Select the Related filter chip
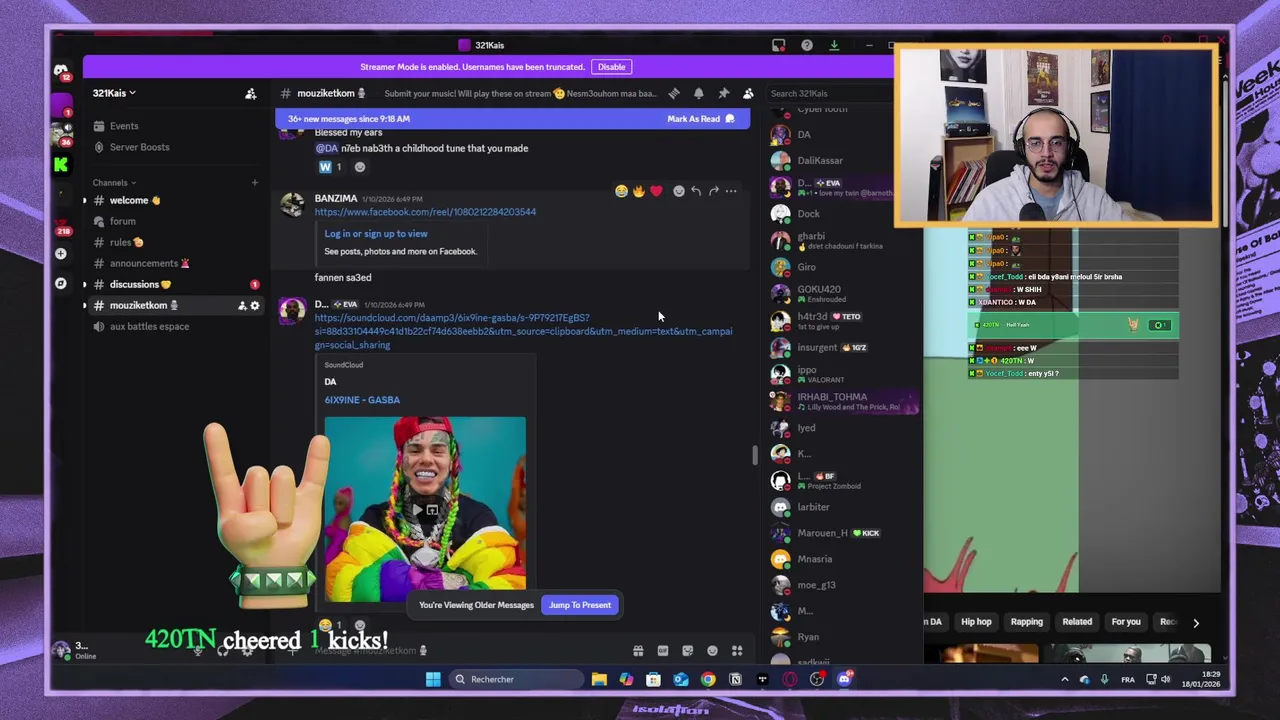1280x720 pixels. 1077,622
